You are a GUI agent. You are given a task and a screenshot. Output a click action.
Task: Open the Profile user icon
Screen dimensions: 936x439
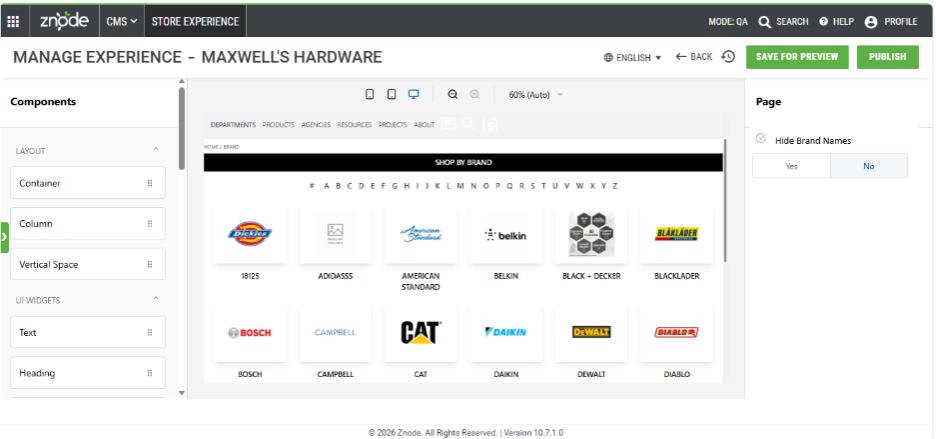coord(871,22)
